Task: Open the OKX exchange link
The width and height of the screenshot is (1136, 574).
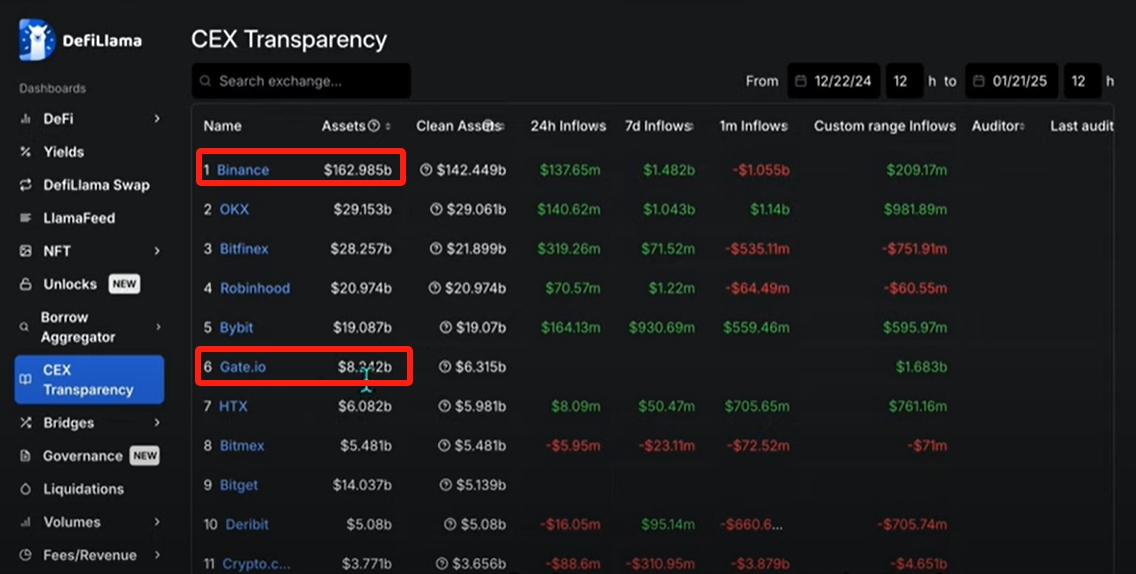Action: (234, 209)
